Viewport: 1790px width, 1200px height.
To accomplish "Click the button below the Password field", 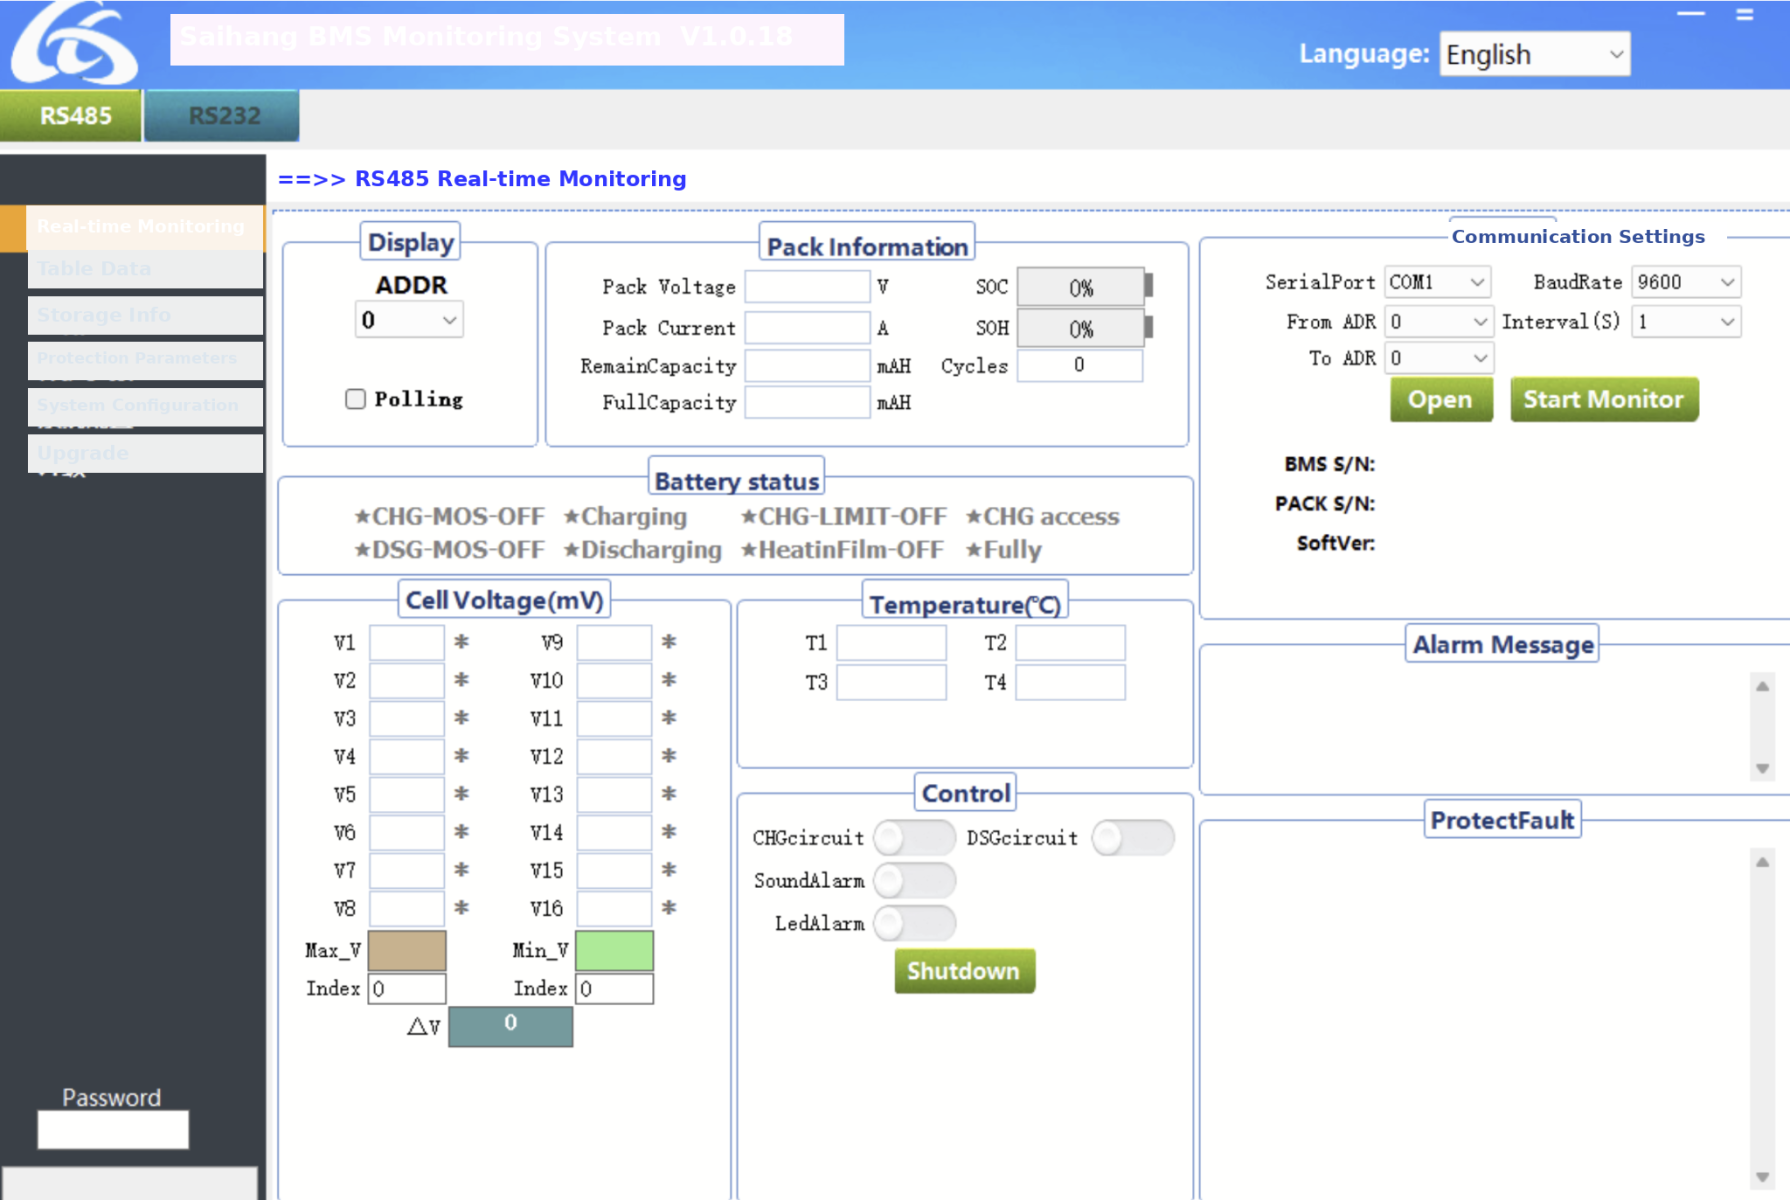I will (x=129, y=1182).
